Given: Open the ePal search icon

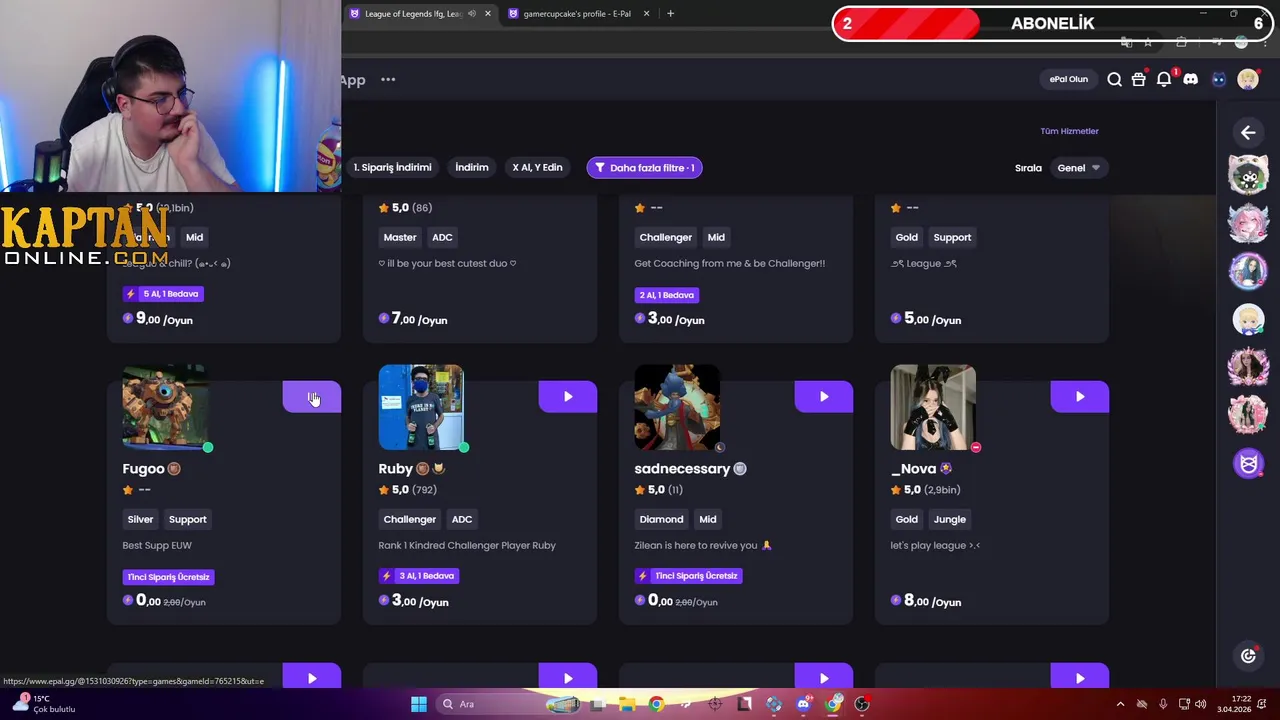Looking at the screenshot, I should coord(1114,79).
